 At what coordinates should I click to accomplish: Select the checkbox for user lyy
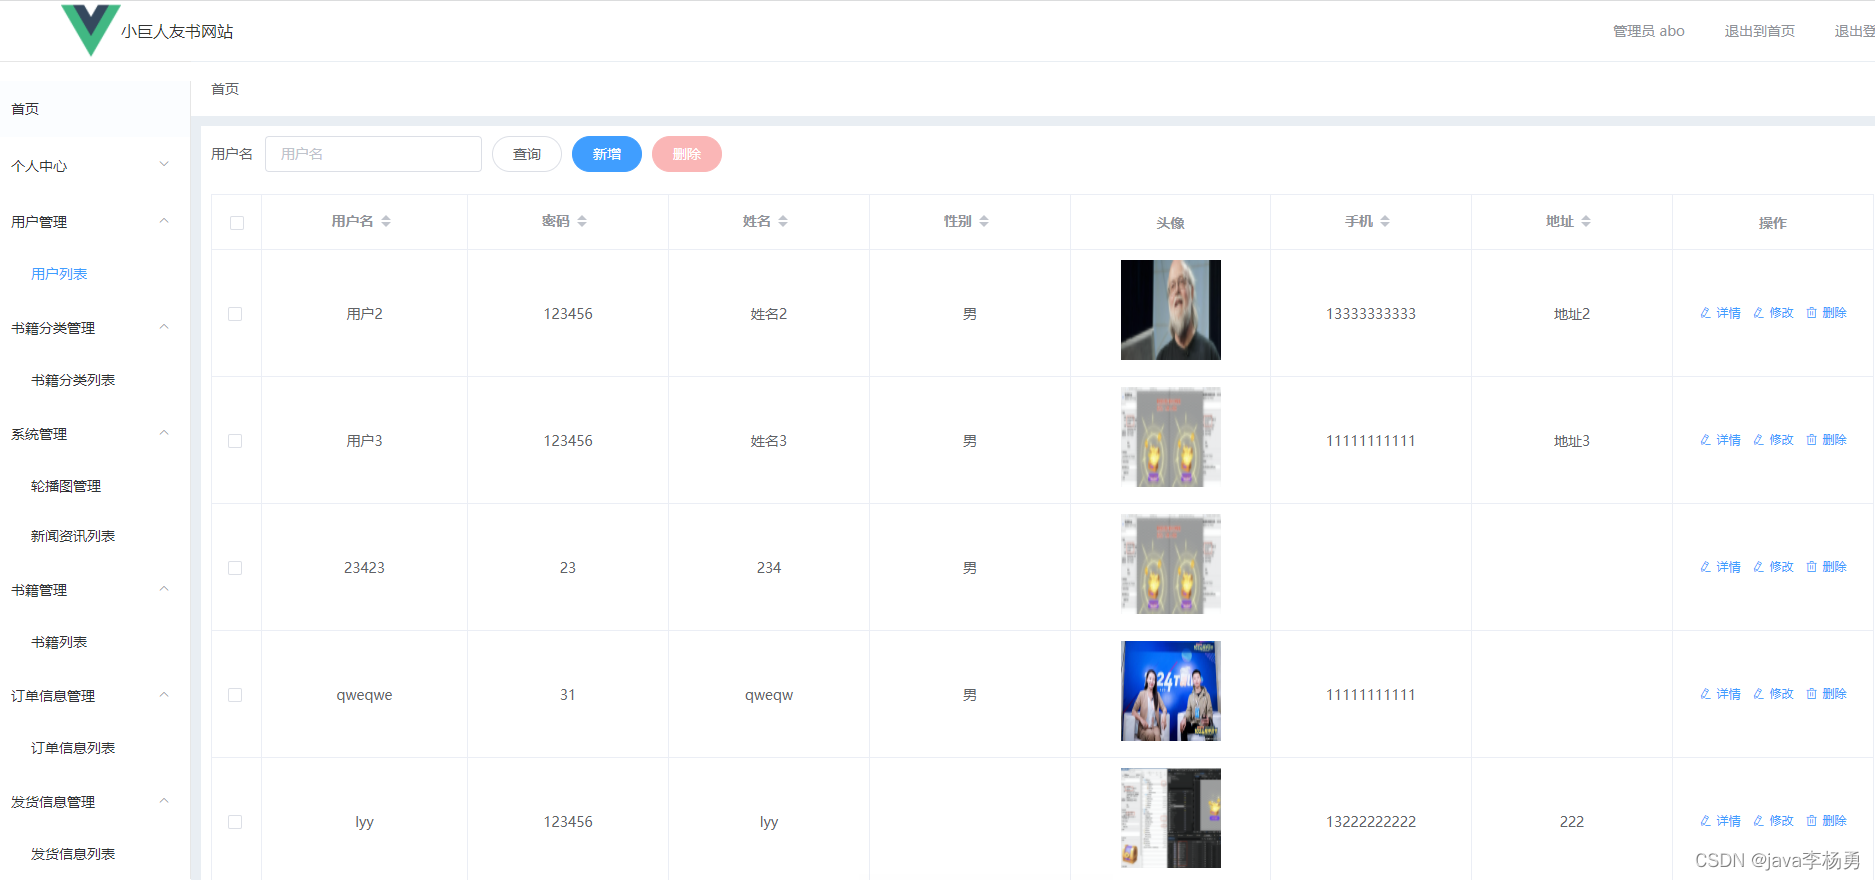pos(235,822)
